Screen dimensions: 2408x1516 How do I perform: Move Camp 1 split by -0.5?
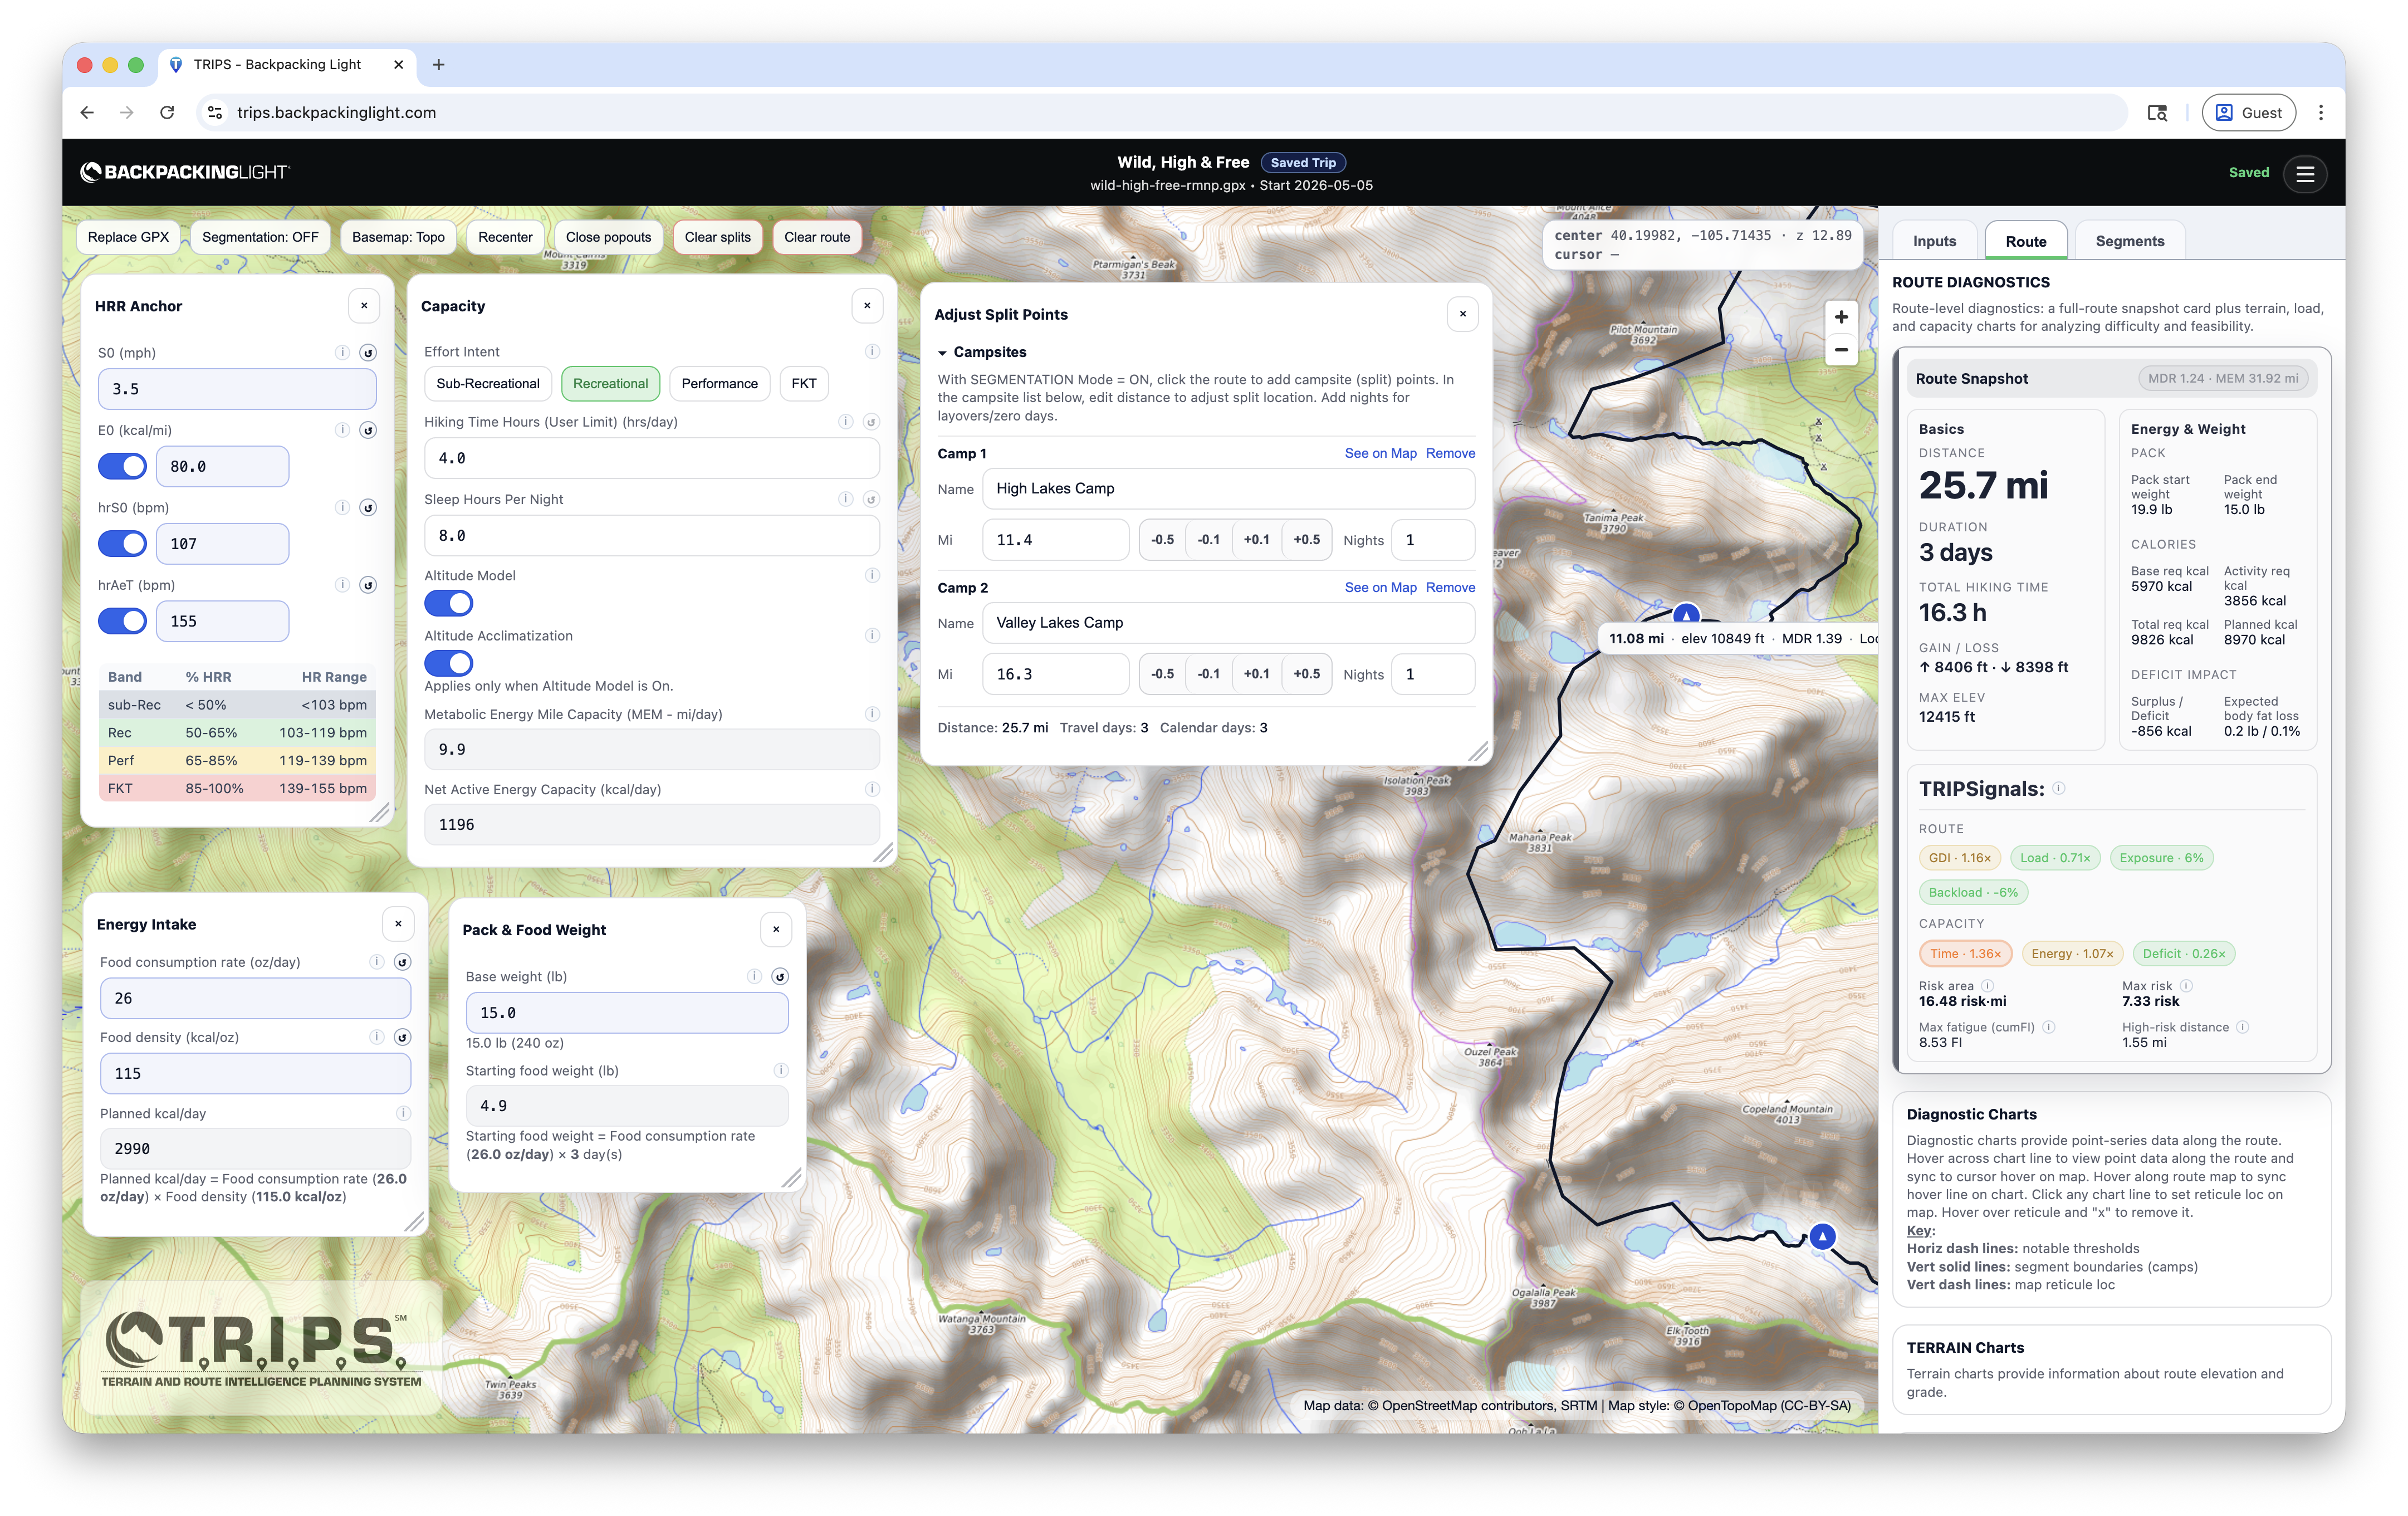pos(1162,540)
